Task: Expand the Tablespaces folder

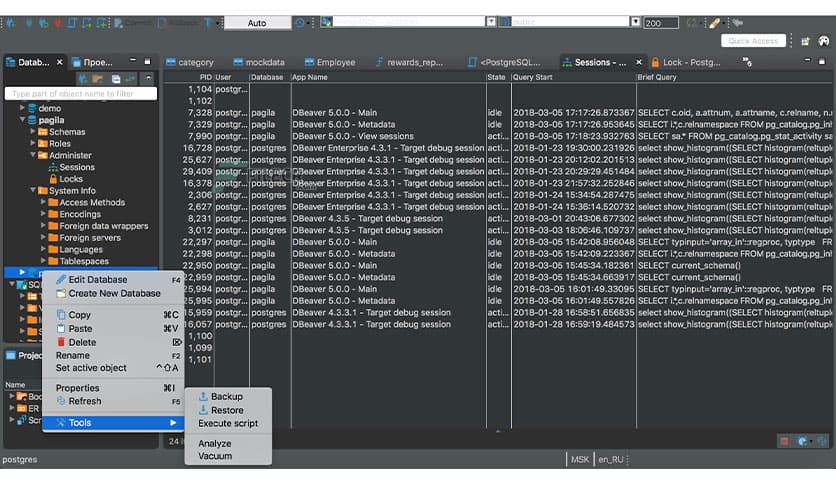Action: point(43,261)
